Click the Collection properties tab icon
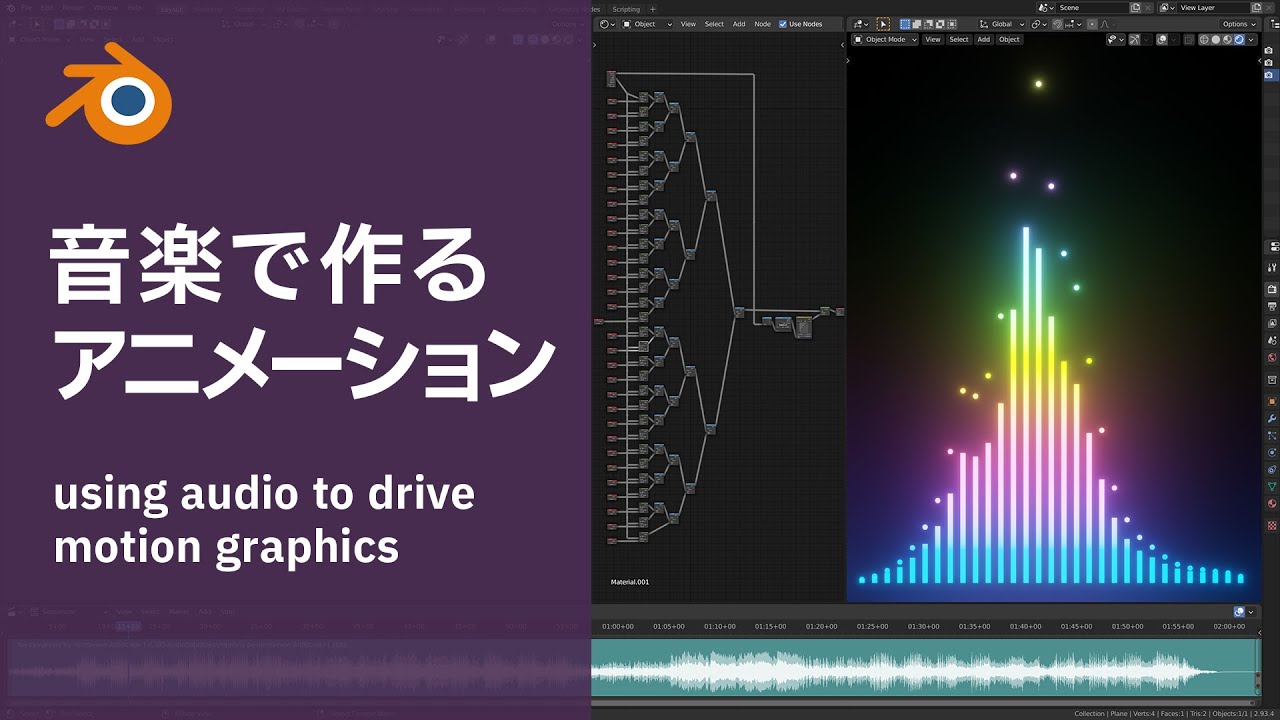Image resolution: width=1280 pixels, height=720 pixels. (1272, 380)
